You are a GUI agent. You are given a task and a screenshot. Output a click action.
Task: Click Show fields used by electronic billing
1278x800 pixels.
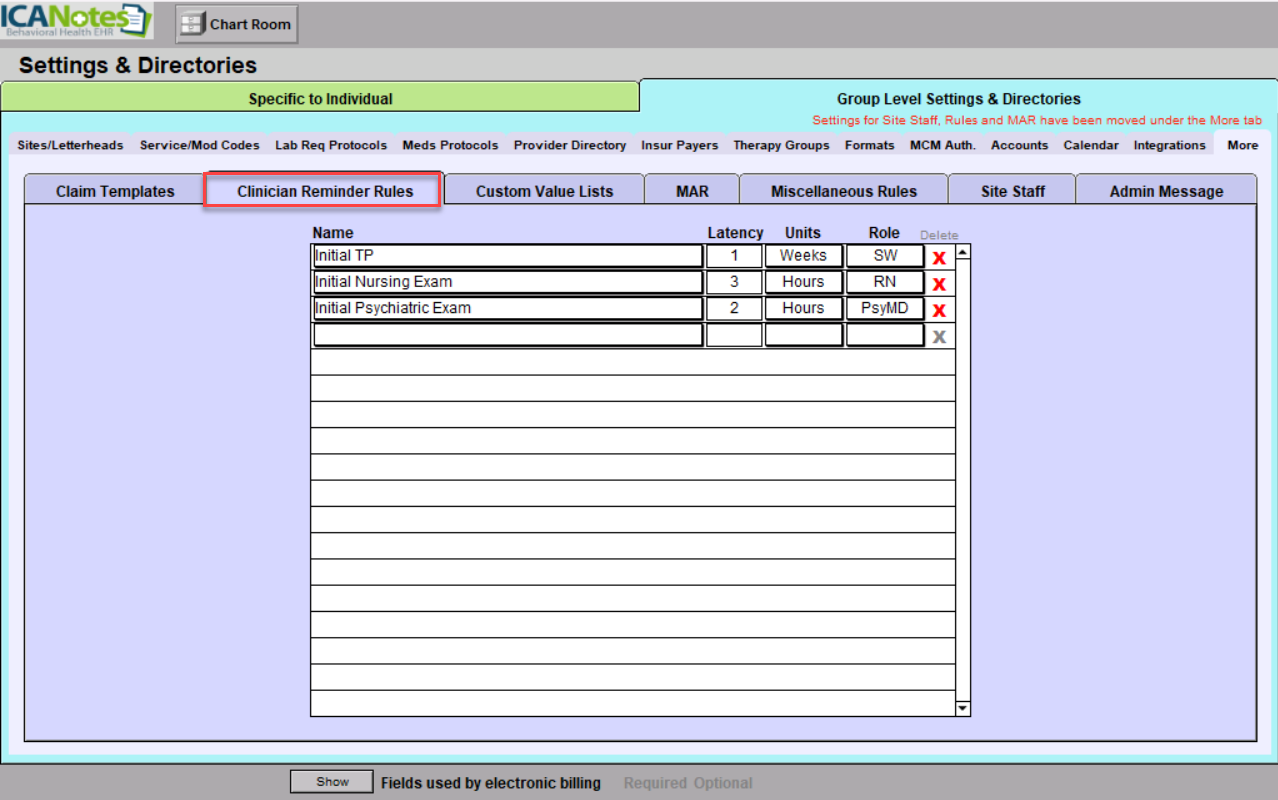click(x=332, y=782)
